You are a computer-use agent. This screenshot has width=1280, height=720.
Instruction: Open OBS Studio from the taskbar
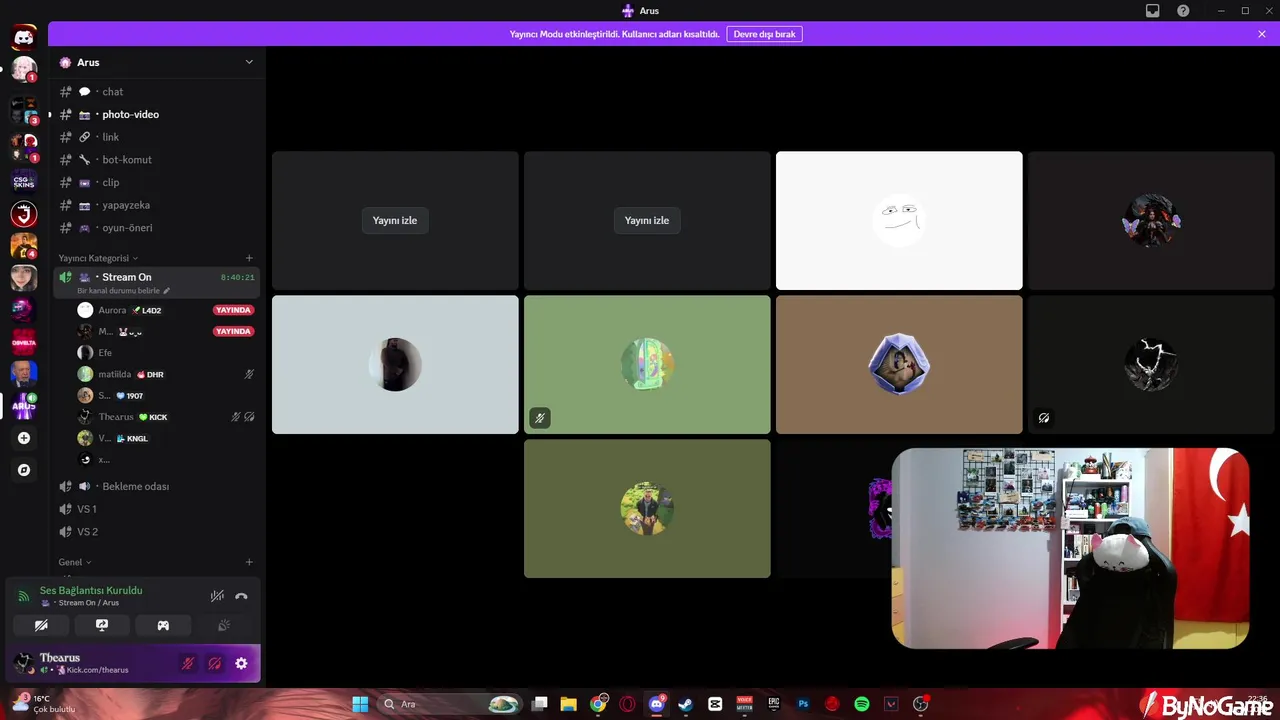pos(921,704)
